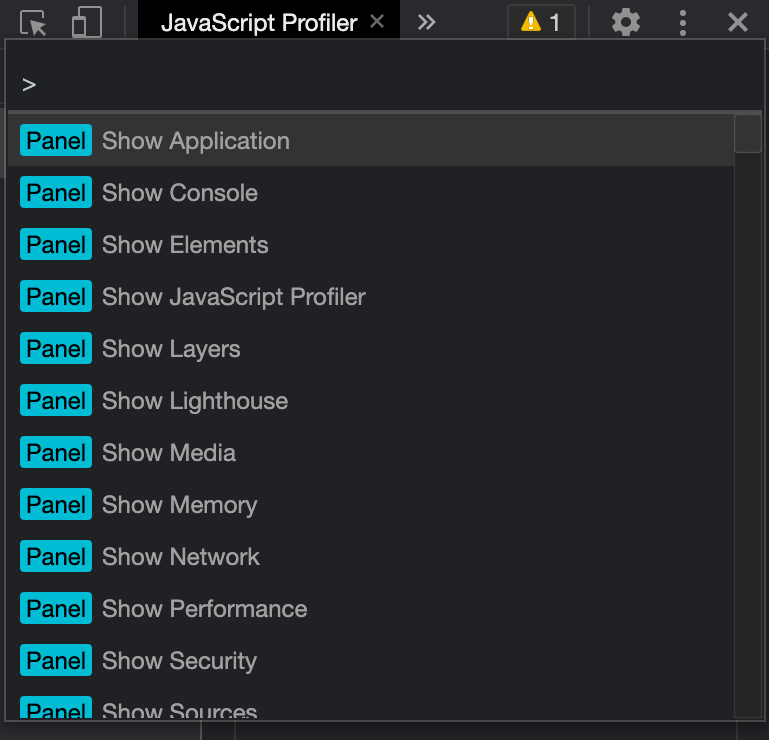Close the DevTools panel
The height and width of the screenshot is (740, 769).
click(x=738, y=23)
